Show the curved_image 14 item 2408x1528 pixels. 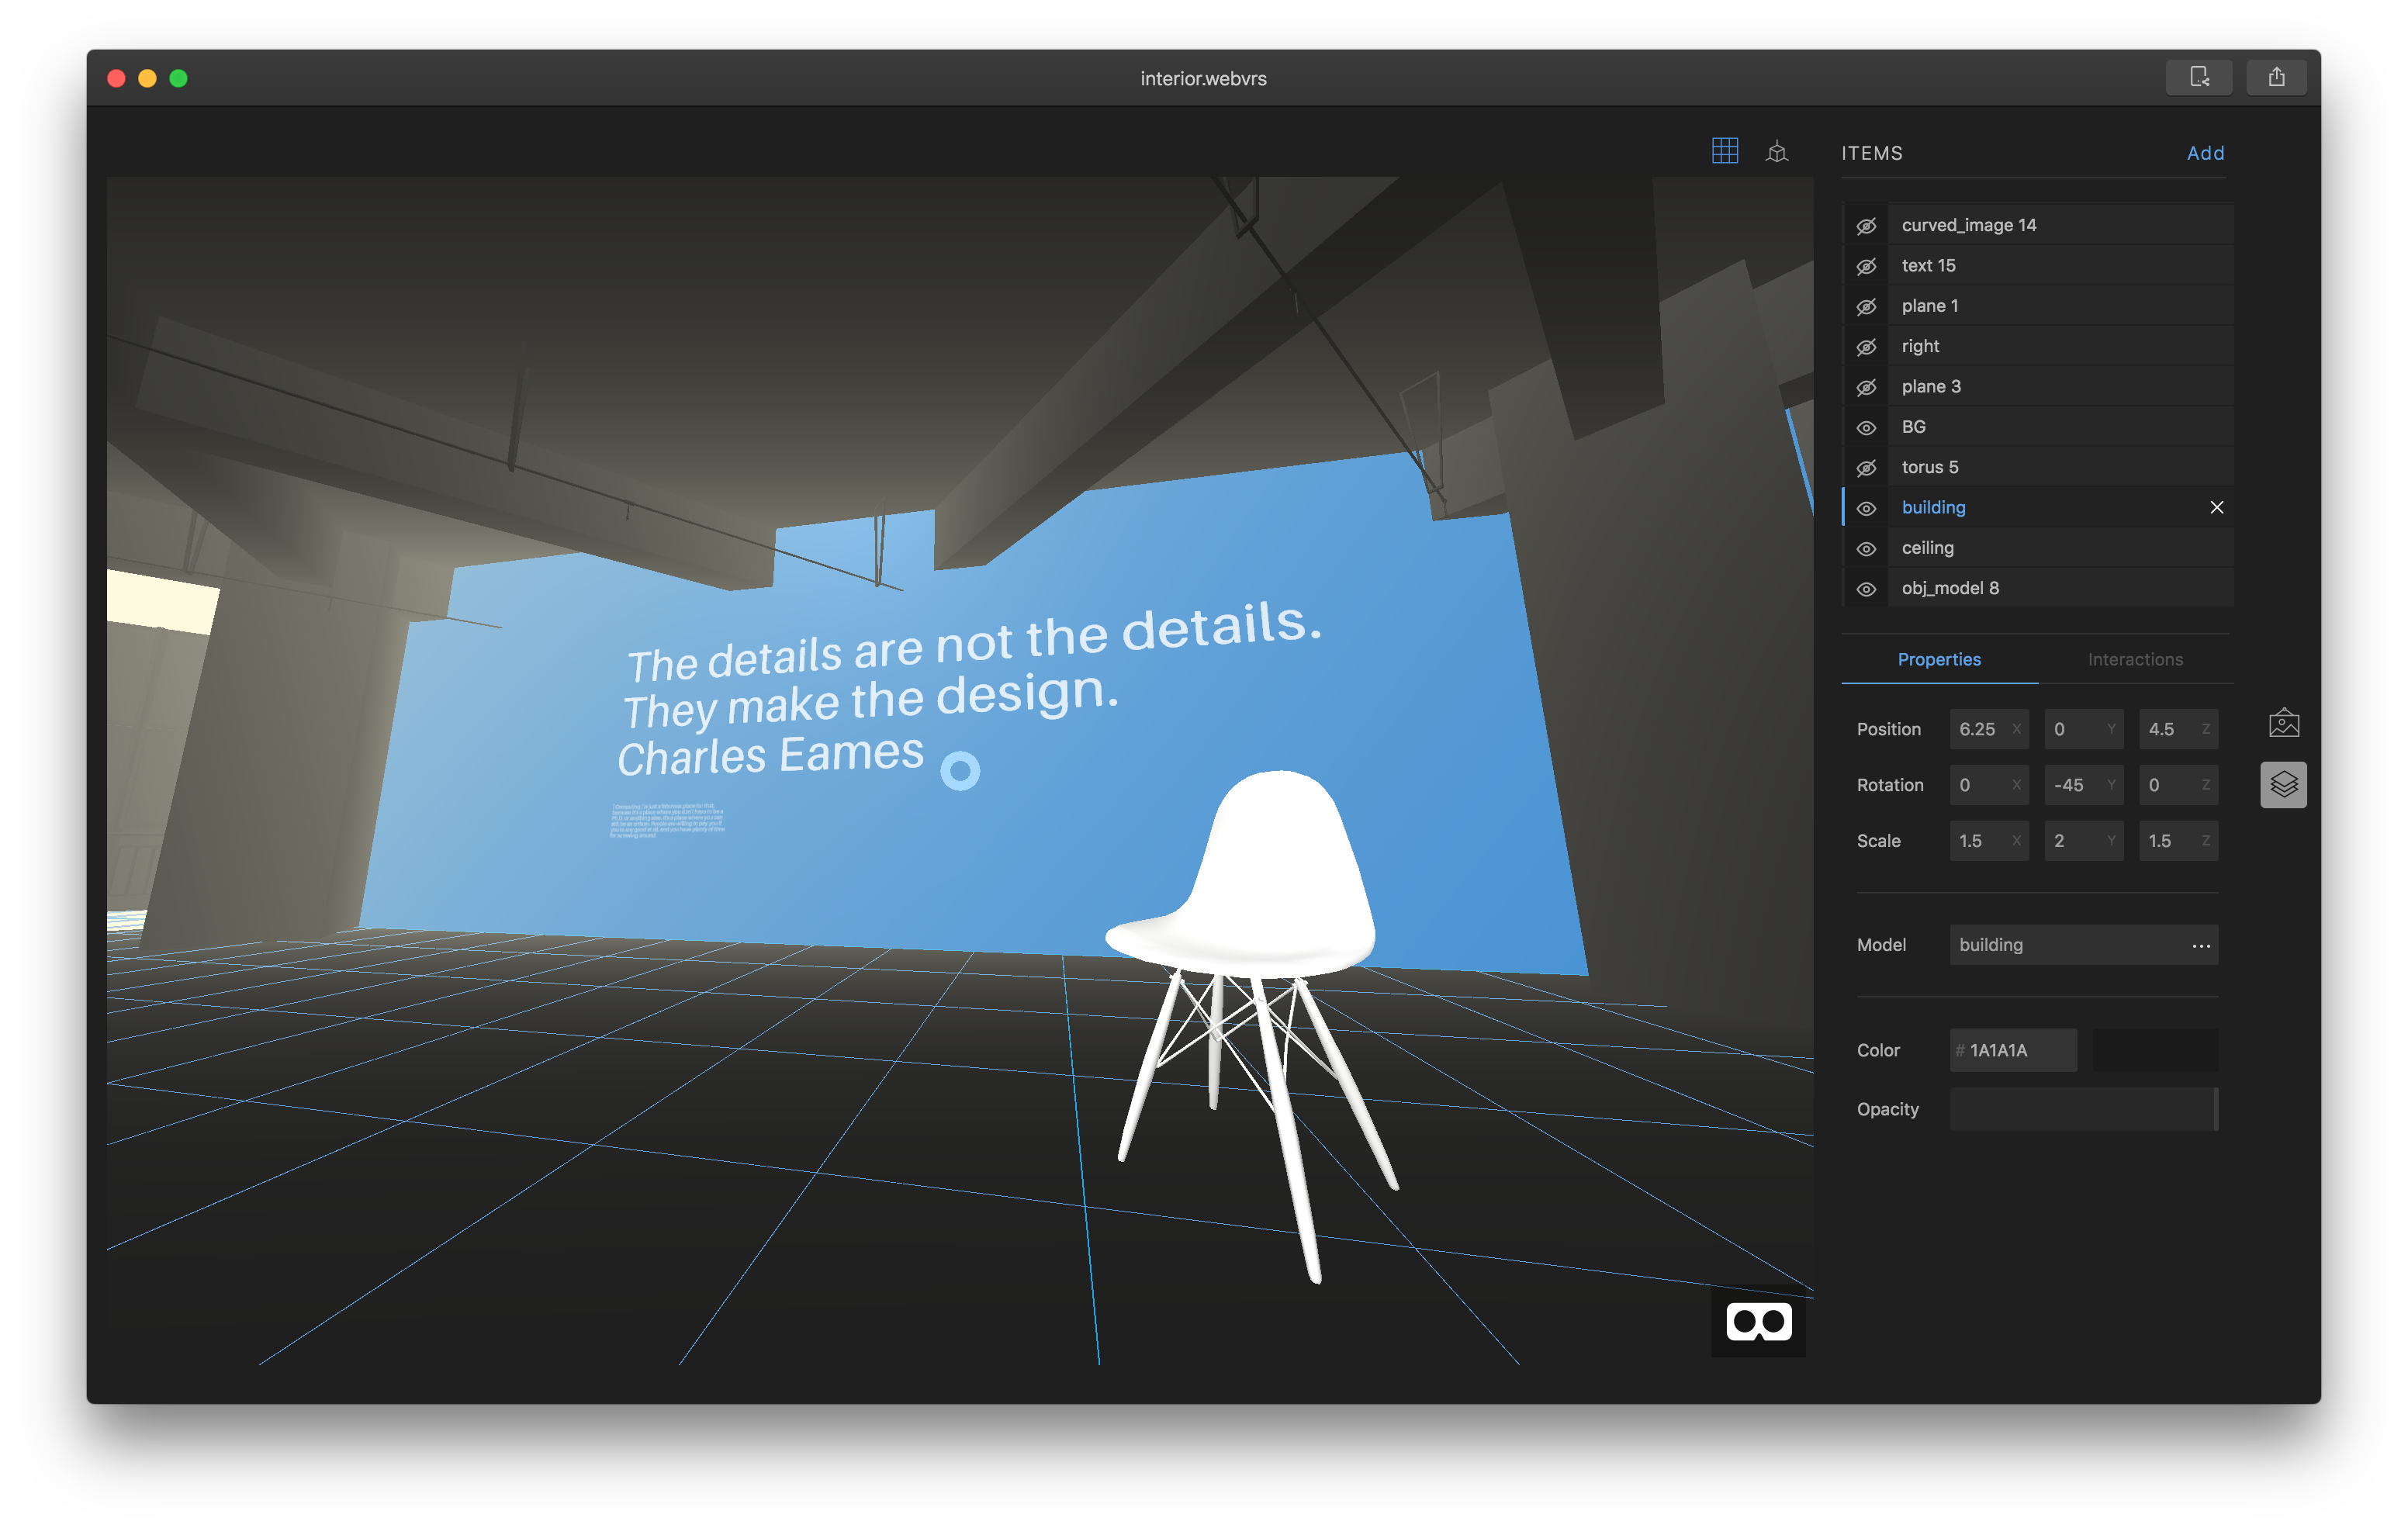pyautogui.click(x=1866, y=225)
